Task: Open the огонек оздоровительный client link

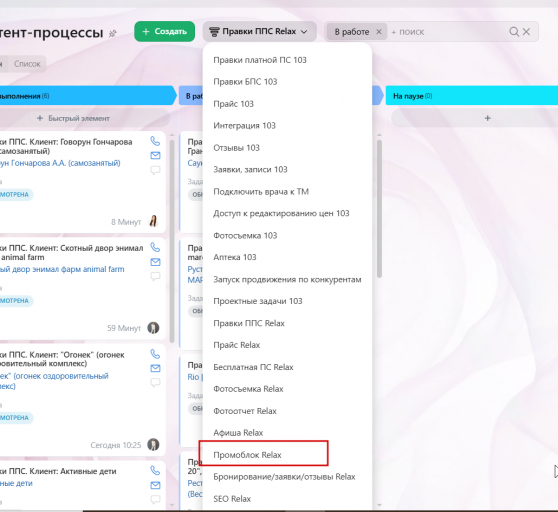Action: pos(54,381)
